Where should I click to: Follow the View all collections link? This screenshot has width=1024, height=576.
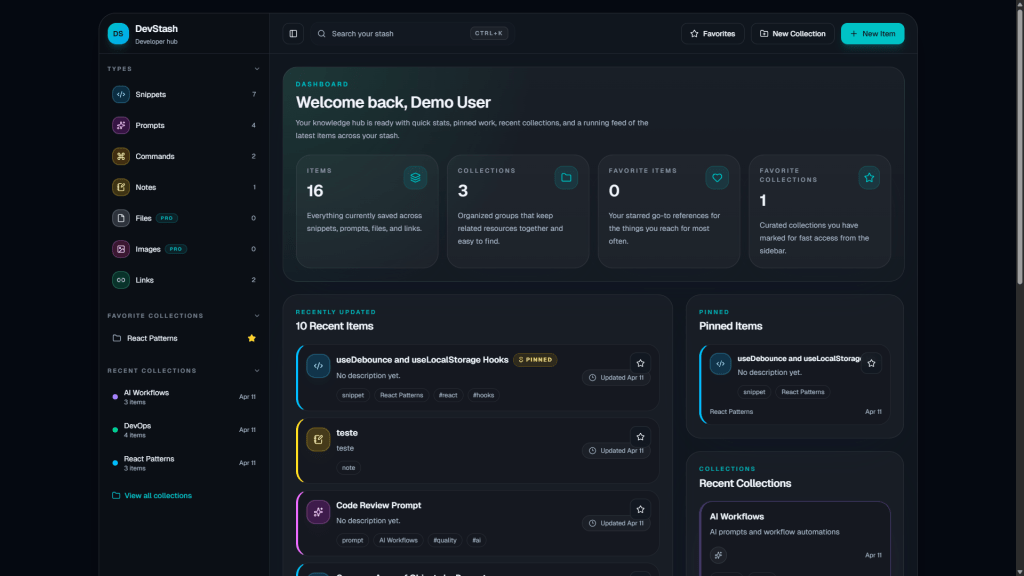[x=157, y=496]
